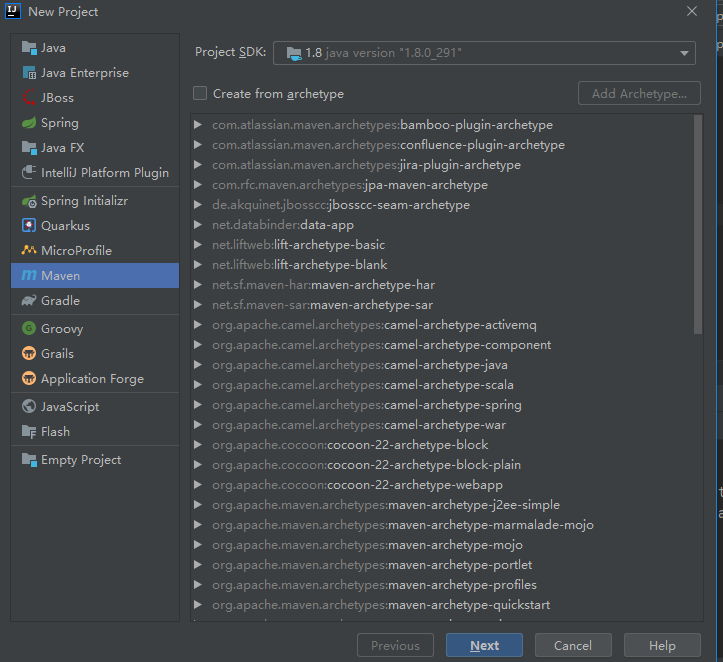Click the JavaScript globe icon
The image size is (723, 662).
pos(29,407)
